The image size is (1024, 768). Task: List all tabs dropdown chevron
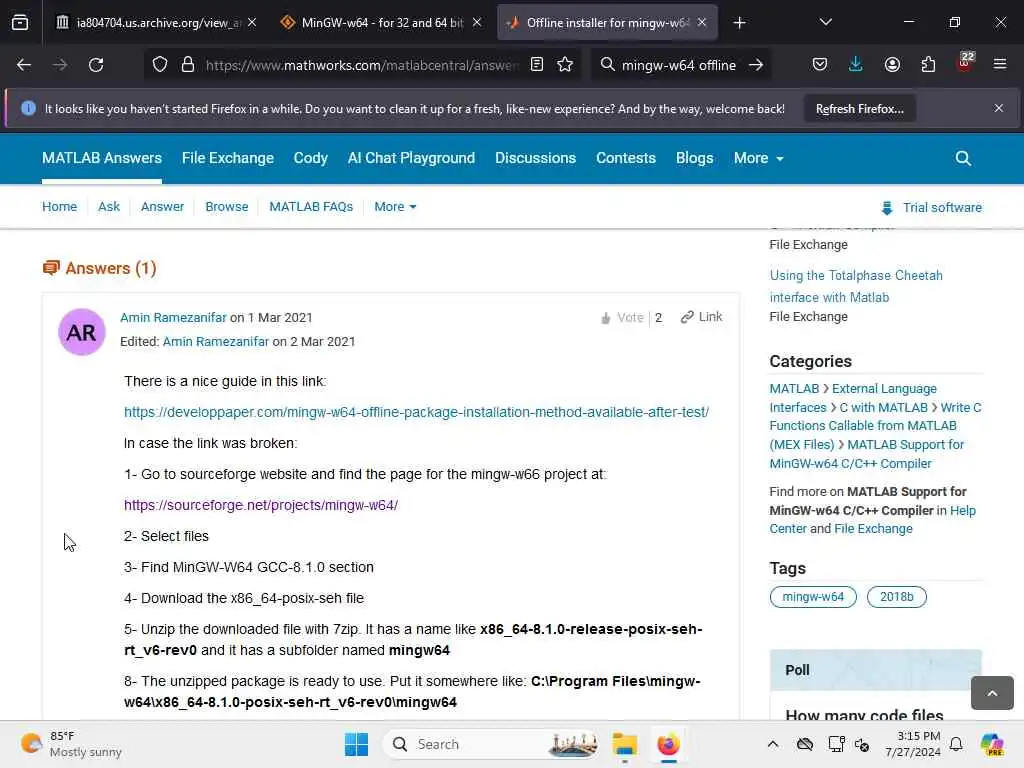825,22
